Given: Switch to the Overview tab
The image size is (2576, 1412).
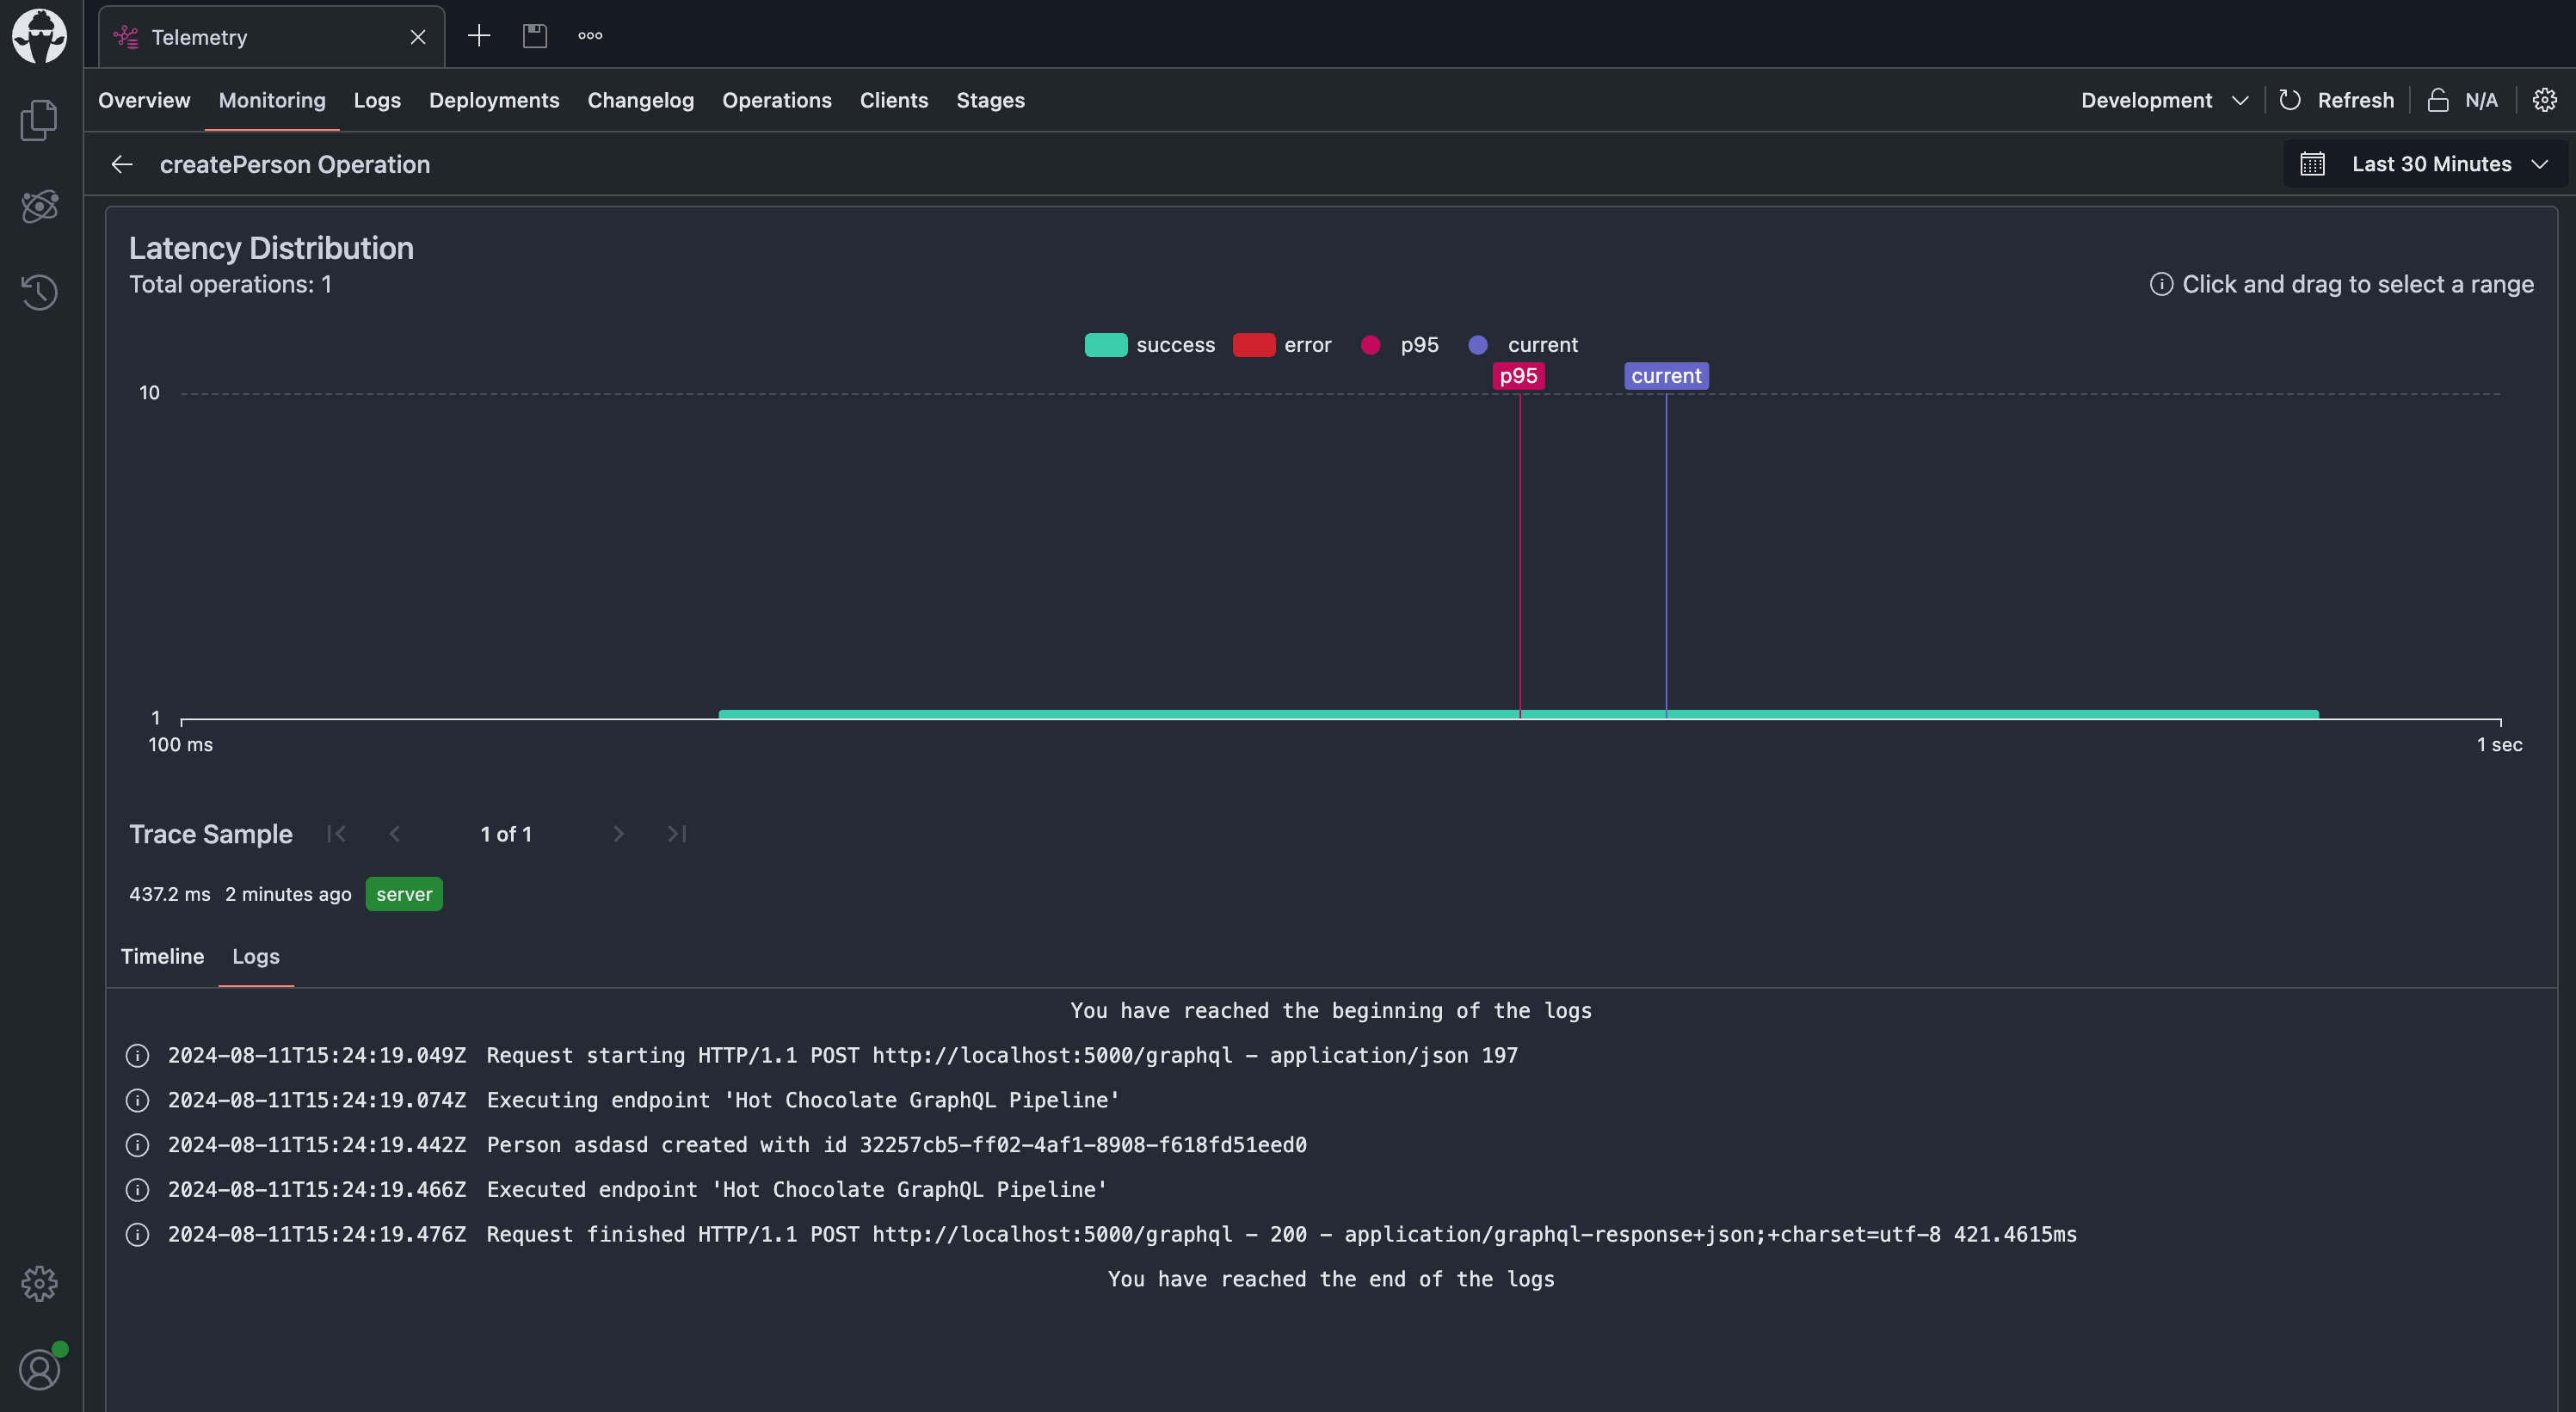Looking at the screenshot, I should pos(144,100).
